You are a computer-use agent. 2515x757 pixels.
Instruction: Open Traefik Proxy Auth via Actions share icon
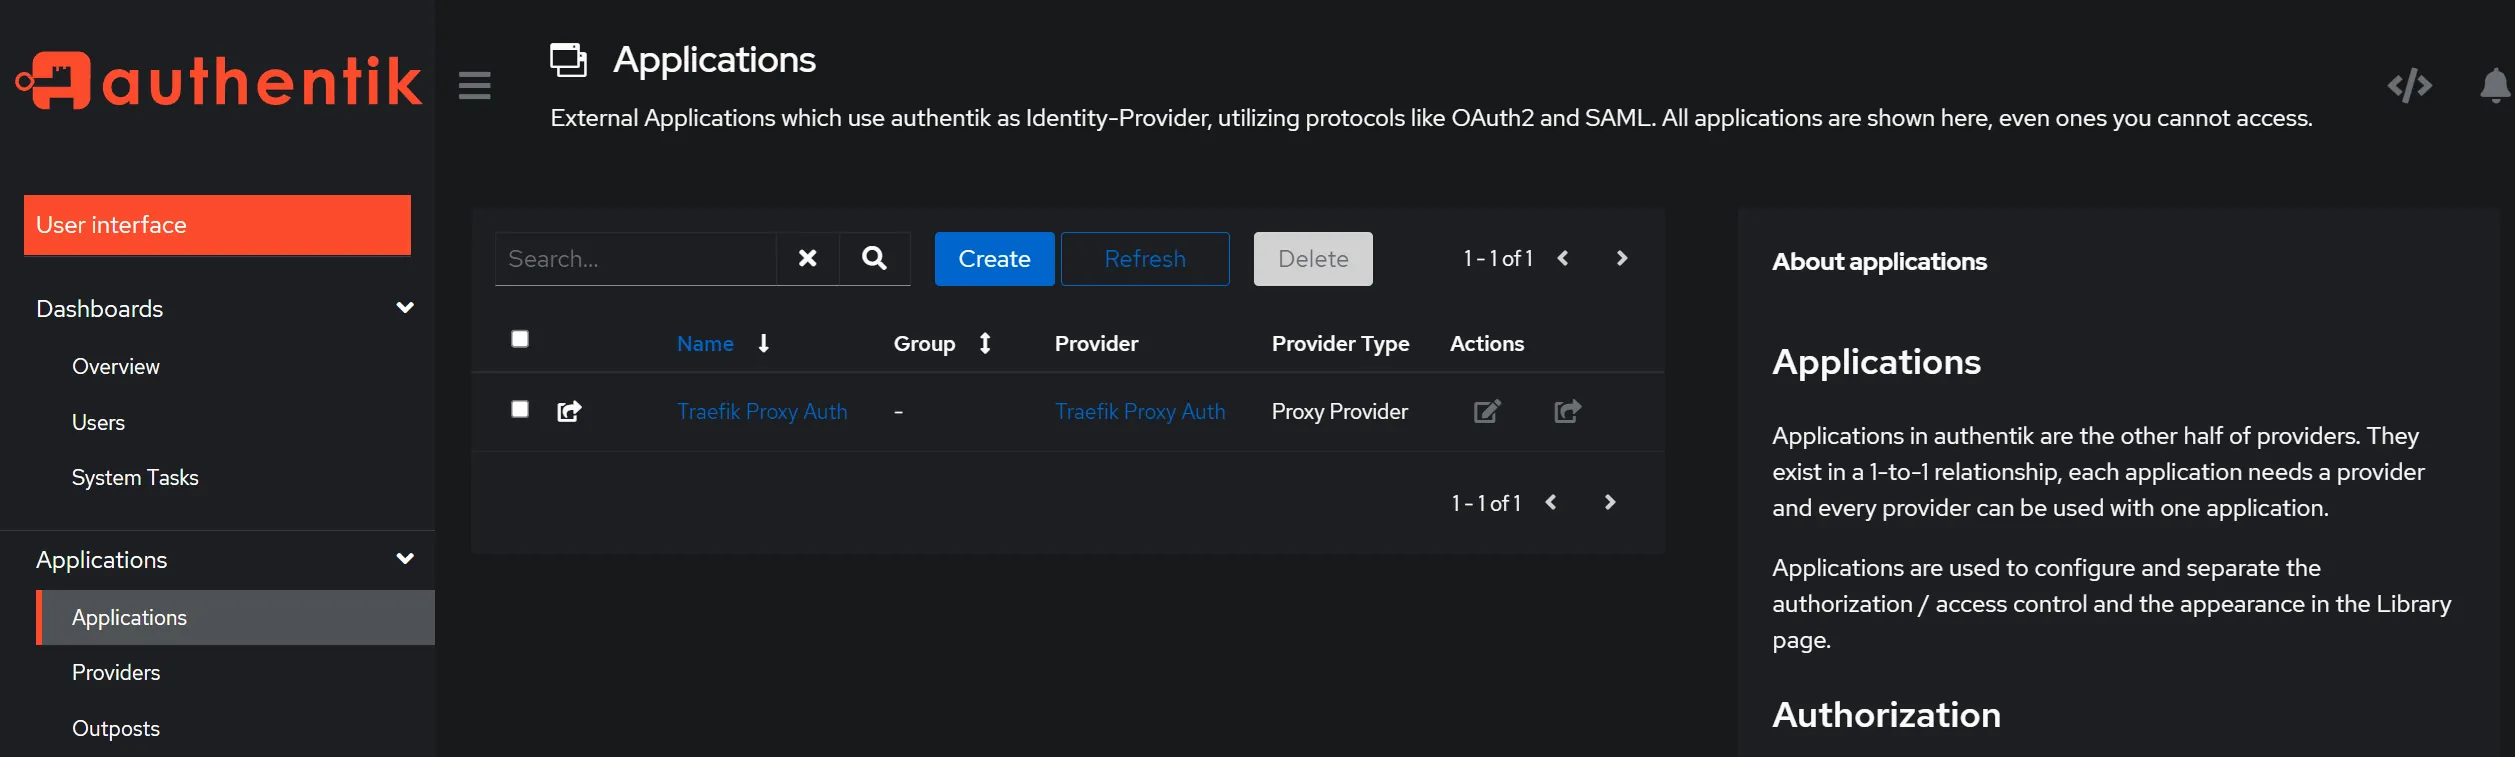click(x=1567, y=411)
